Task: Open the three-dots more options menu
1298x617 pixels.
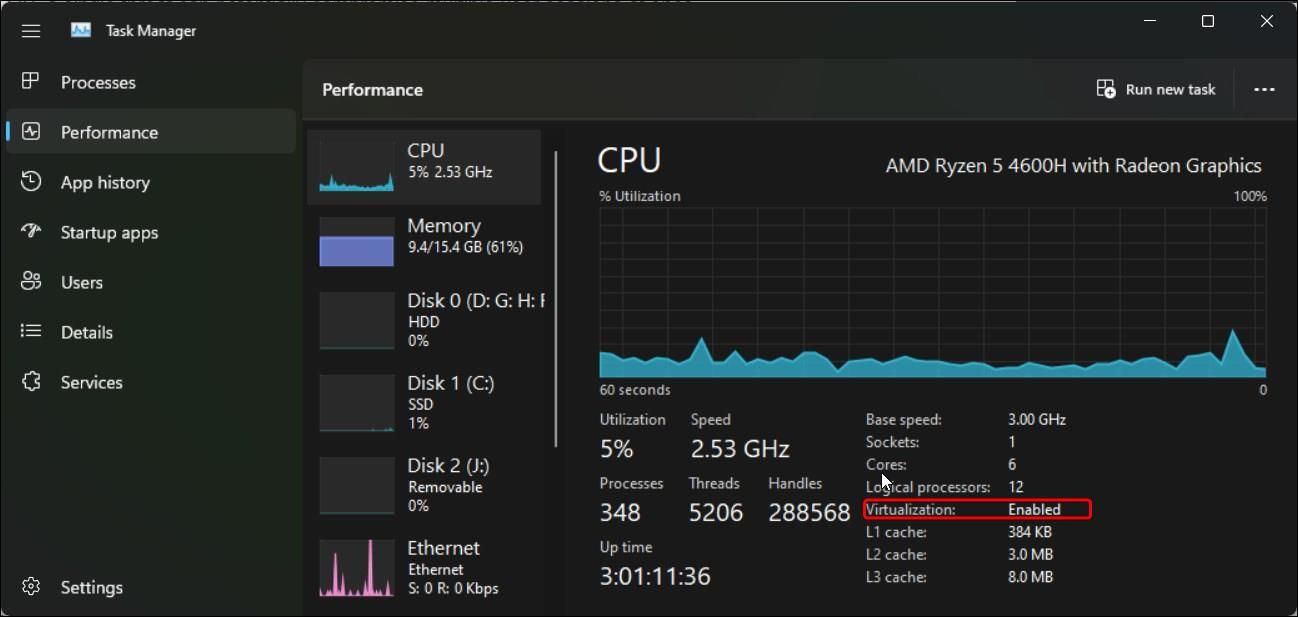Action: coord(1264,89)
